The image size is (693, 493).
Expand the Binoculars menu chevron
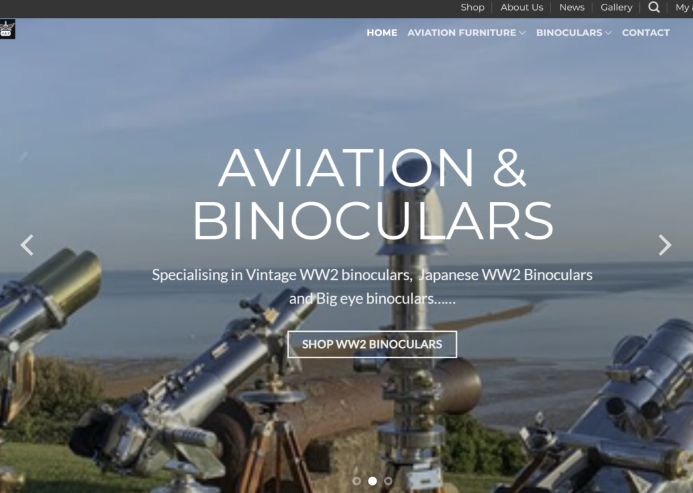pos(609,33)
